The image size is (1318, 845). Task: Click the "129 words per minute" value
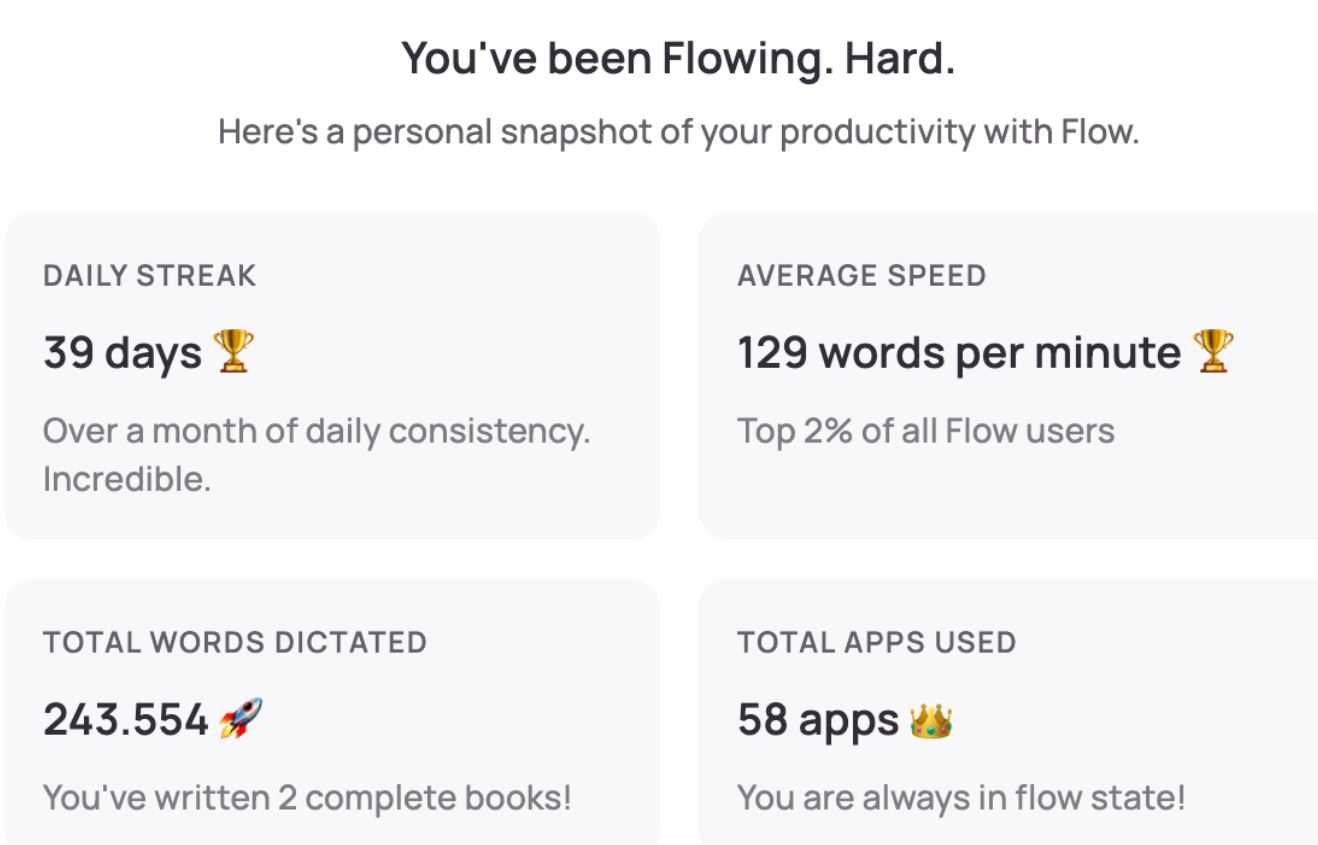958,353
